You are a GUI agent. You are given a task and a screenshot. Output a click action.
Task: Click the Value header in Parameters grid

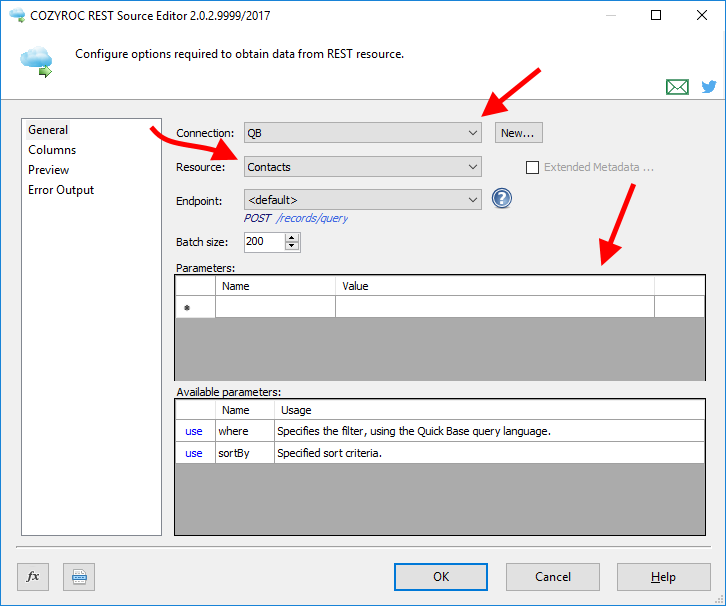click(495, 286)
